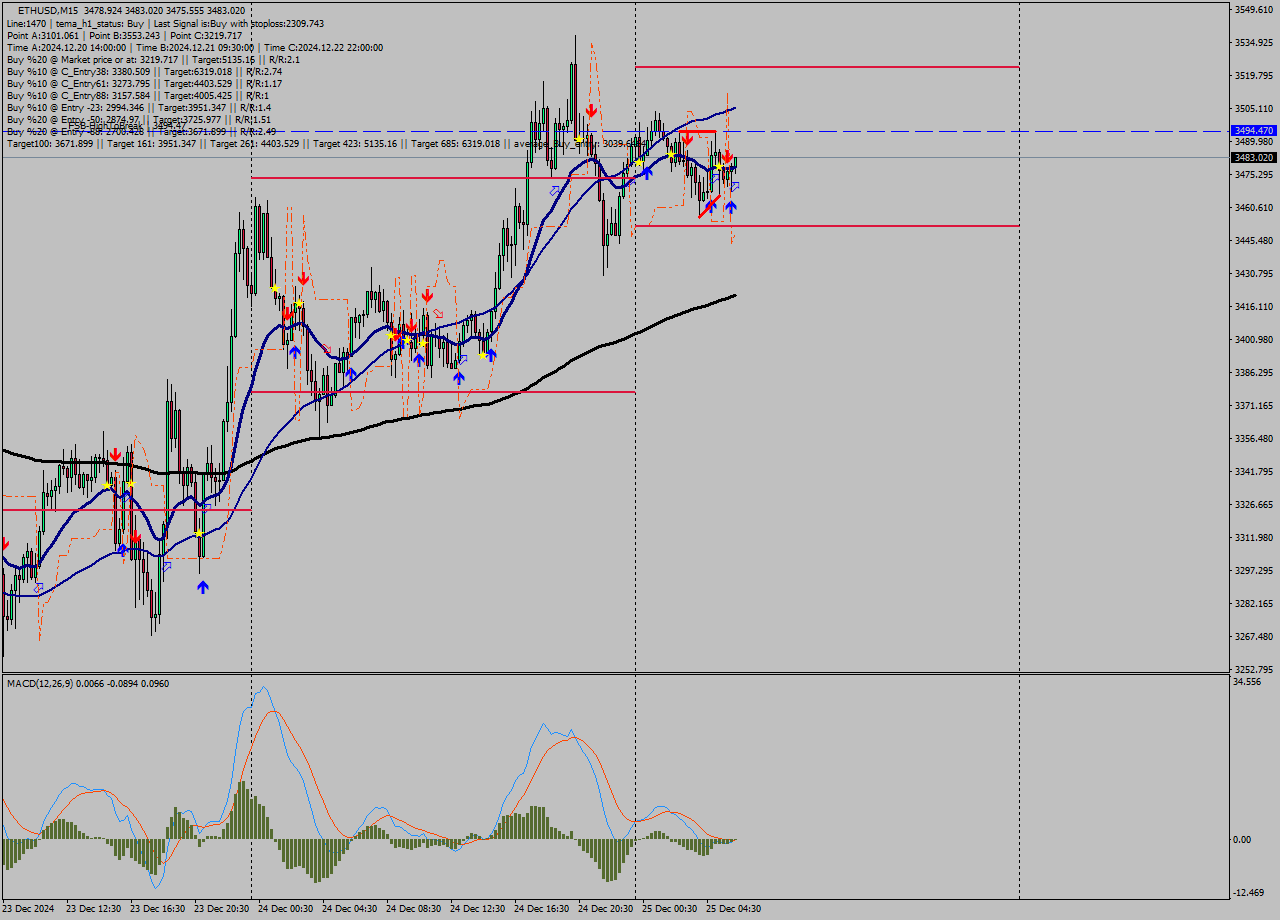Screen dimensions: 1280x920
Task: Click the 3371.165 price scale value
Action: point(1254,405)
